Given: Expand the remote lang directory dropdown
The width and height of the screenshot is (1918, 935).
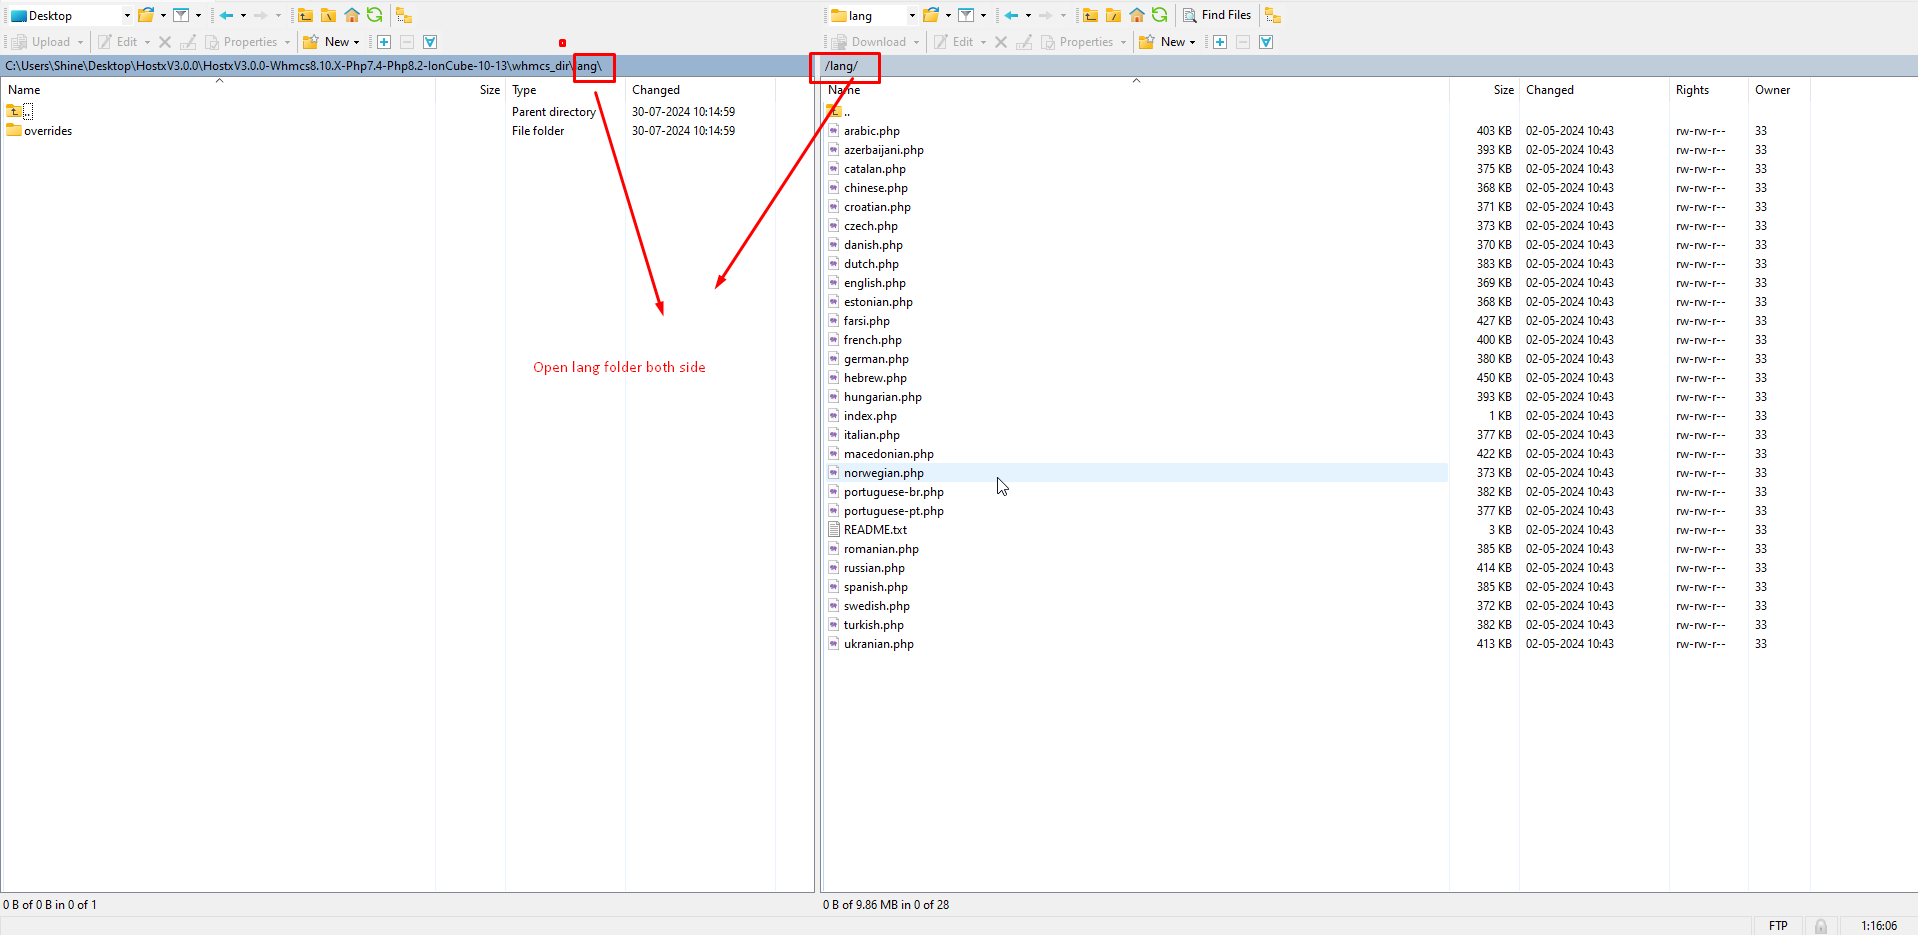Looking at the screenshot, I should (912, 16).
